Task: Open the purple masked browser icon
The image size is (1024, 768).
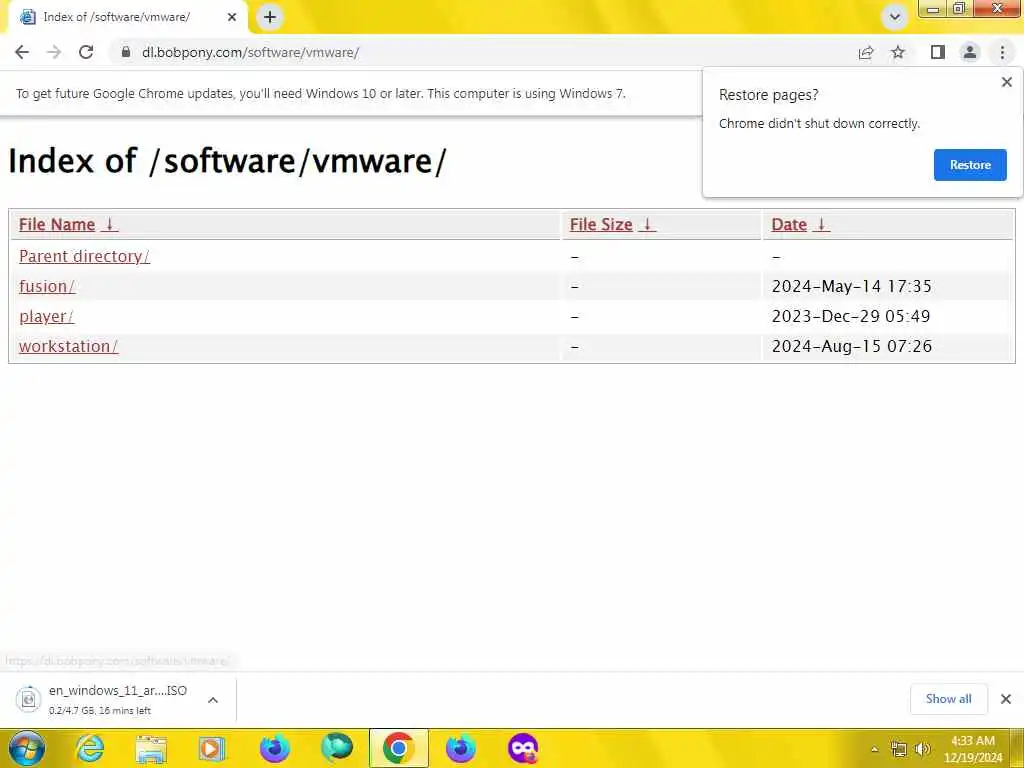Action: pos(522,748)
